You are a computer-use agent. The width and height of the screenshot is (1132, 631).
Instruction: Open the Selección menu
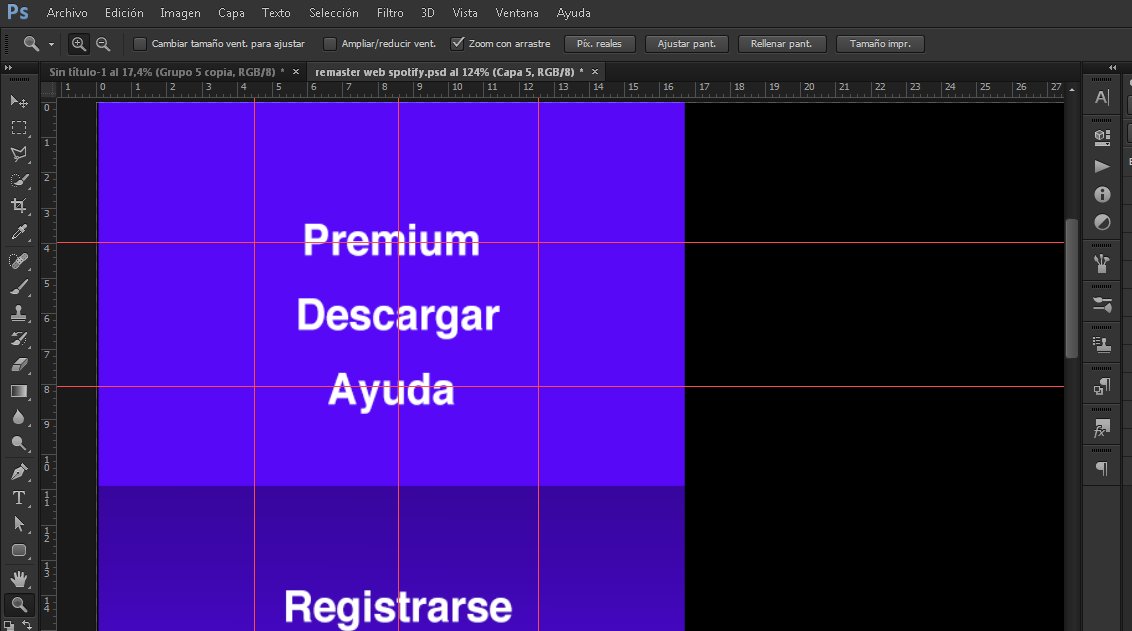[x=334, y=13]
